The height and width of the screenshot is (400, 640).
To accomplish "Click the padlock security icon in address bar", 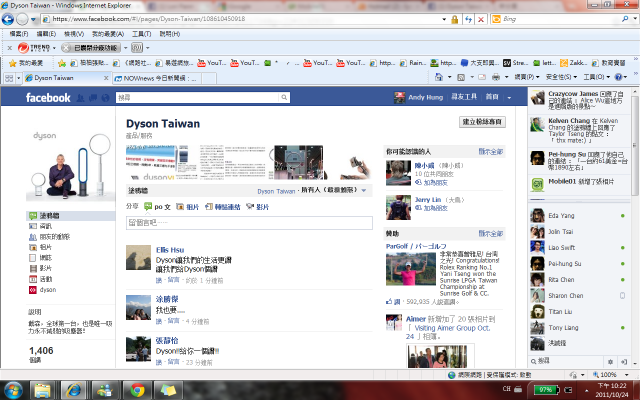I will pos(454,19).
